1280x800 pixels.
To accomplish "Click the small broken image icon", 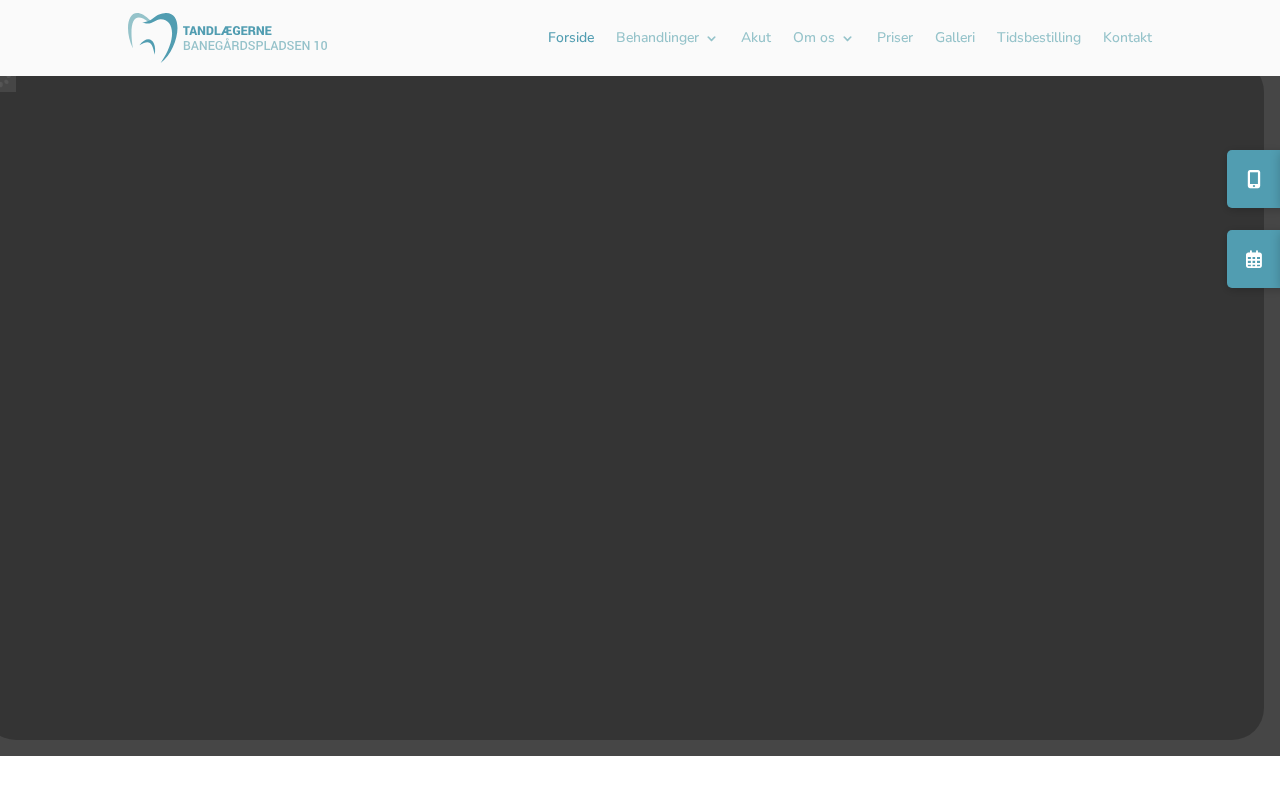I will point(7,84).
